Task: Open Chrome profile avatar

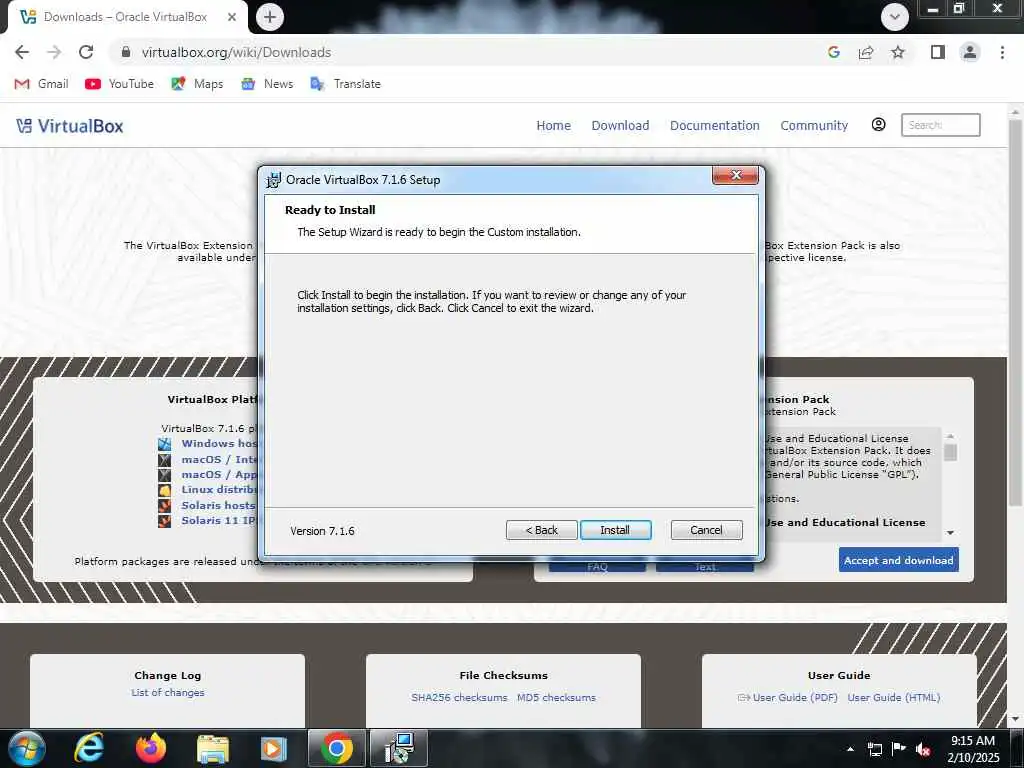Action: tap(970, 52)
